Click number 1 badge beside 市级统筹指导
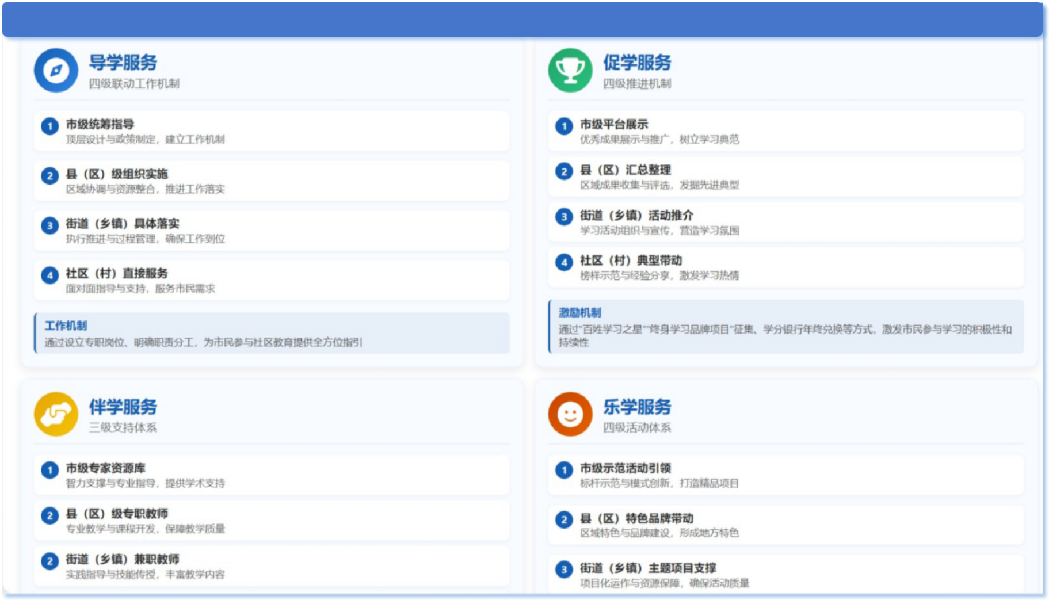Viewport: 1051px width, 603px height. click(x=49, y=126)
